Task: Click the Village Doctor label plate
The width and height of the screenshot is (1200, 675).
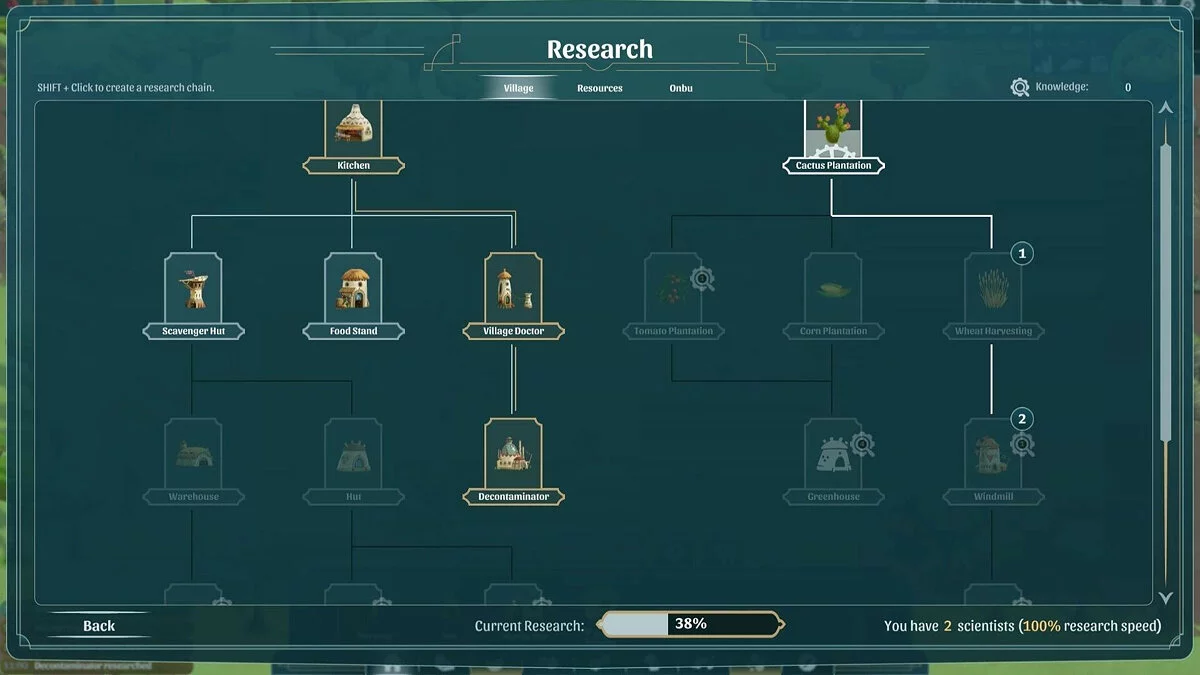Action: click(x=514, y=331)
